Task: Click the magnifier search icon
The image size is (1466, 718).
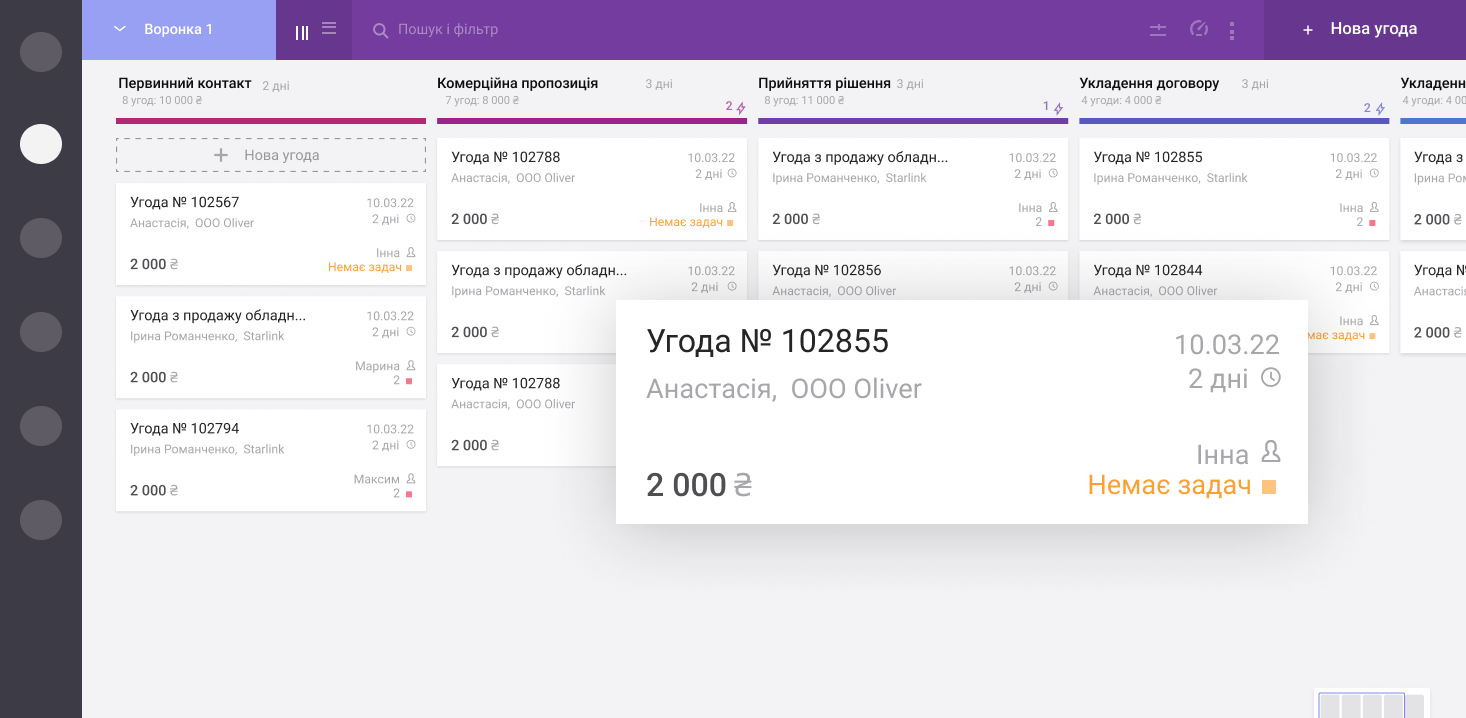Action: [x=380, y=30]
